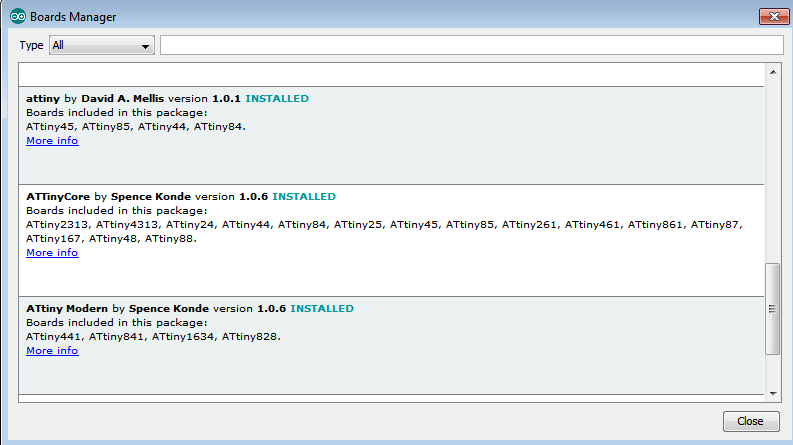Screen dimensions: 793x445
Task: Select the ATtiny Modern by Spence Konde entry
Action: (x=391, y=346)
